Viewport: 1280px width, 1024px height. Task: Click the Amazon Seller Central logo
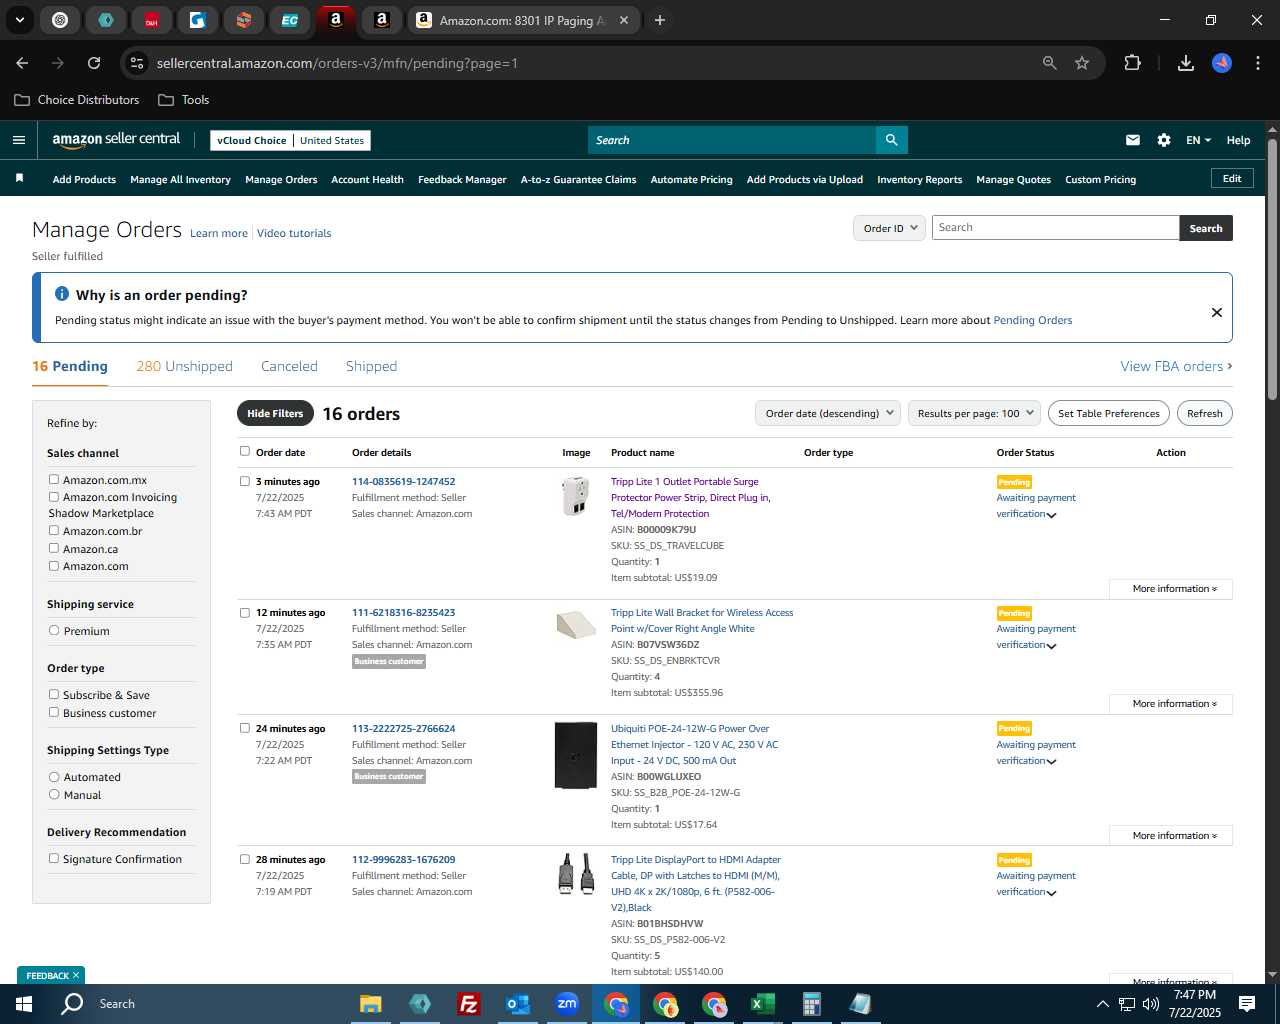116,140
